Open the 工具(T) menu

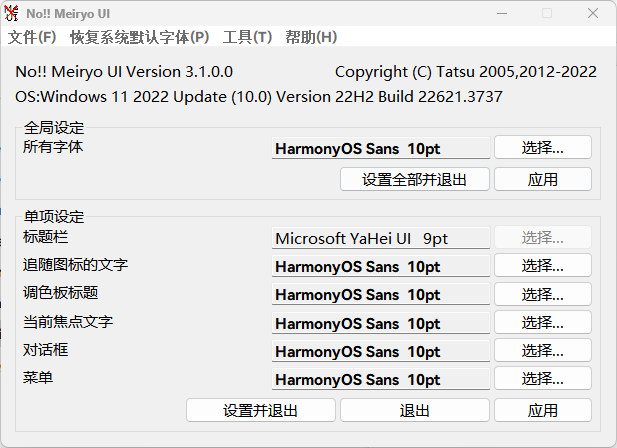click(x=247, y=37)
